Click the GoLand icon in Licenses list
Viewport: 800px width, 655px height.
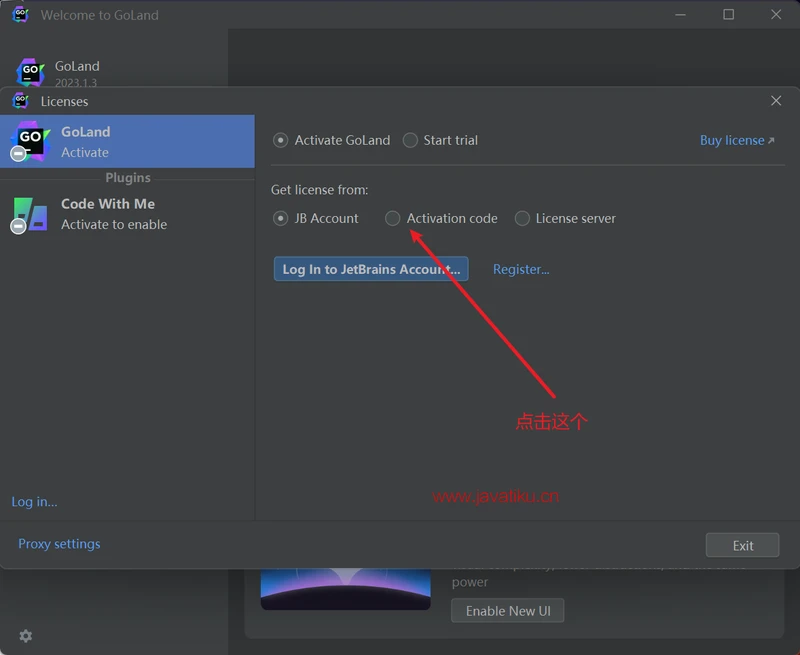[x=30, y=140]
